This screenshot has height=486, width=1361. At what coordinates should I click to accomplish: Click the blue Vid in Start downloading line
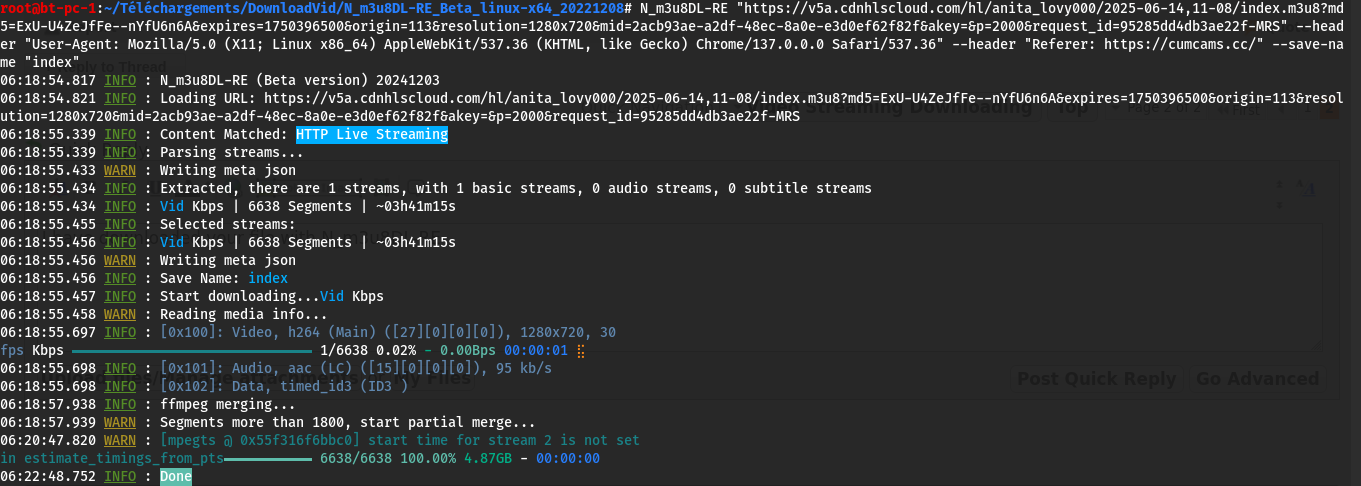[332, 296]
